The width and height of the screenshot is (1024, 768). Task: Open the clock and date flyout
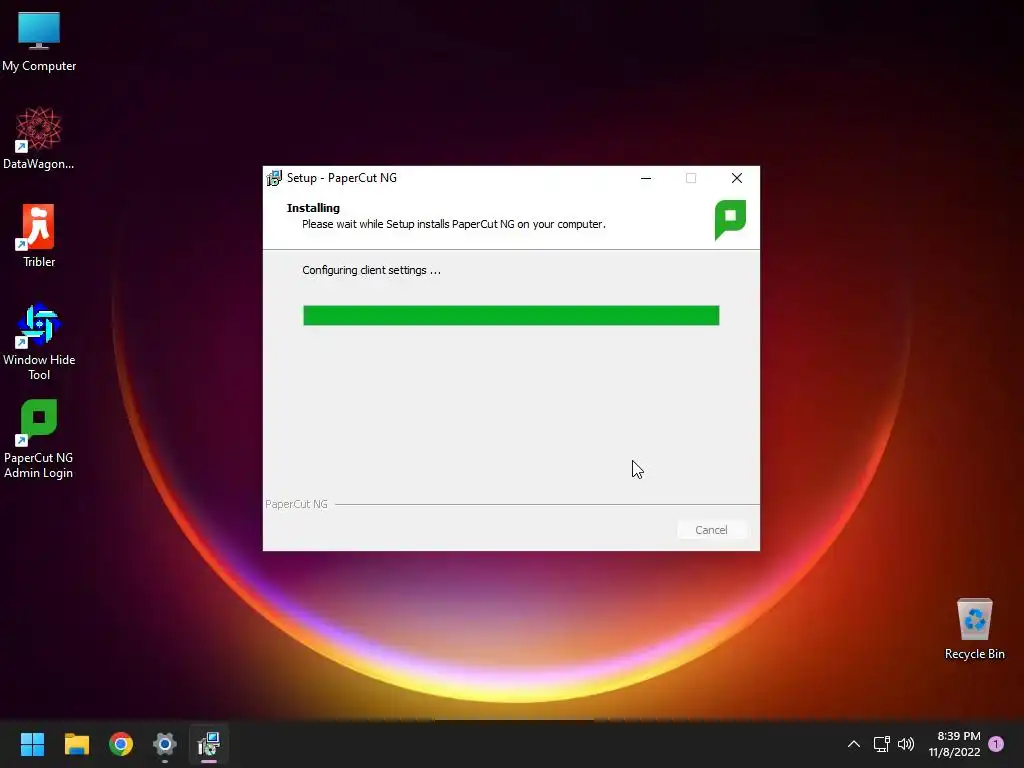955,744
